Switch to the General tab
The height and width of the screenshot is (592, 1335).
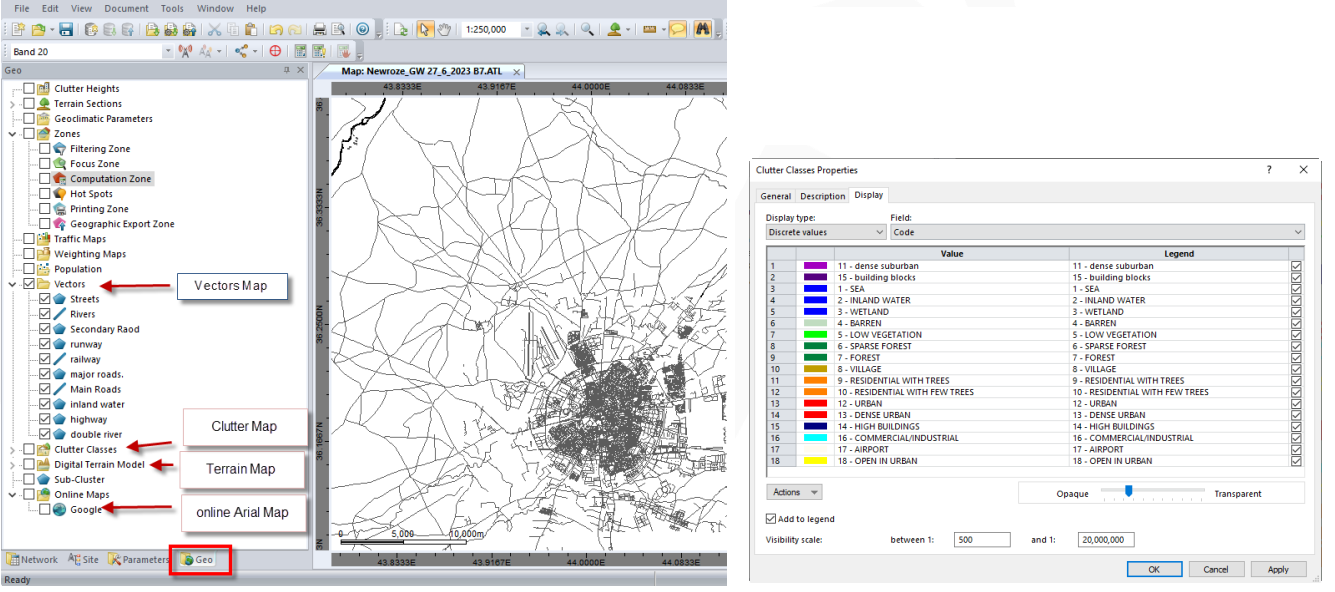tap(775, 196)
